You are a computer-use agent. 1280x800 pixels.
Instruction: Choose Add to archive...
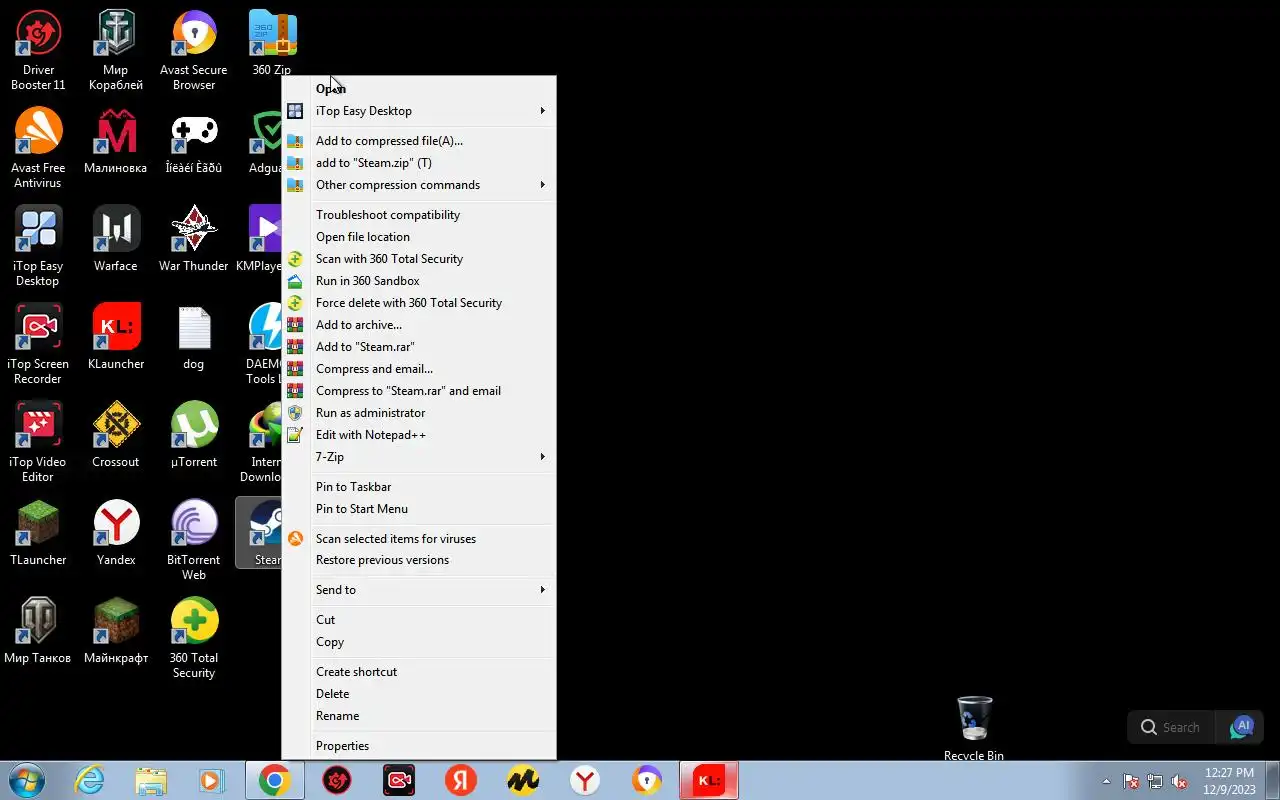(419, 325)
